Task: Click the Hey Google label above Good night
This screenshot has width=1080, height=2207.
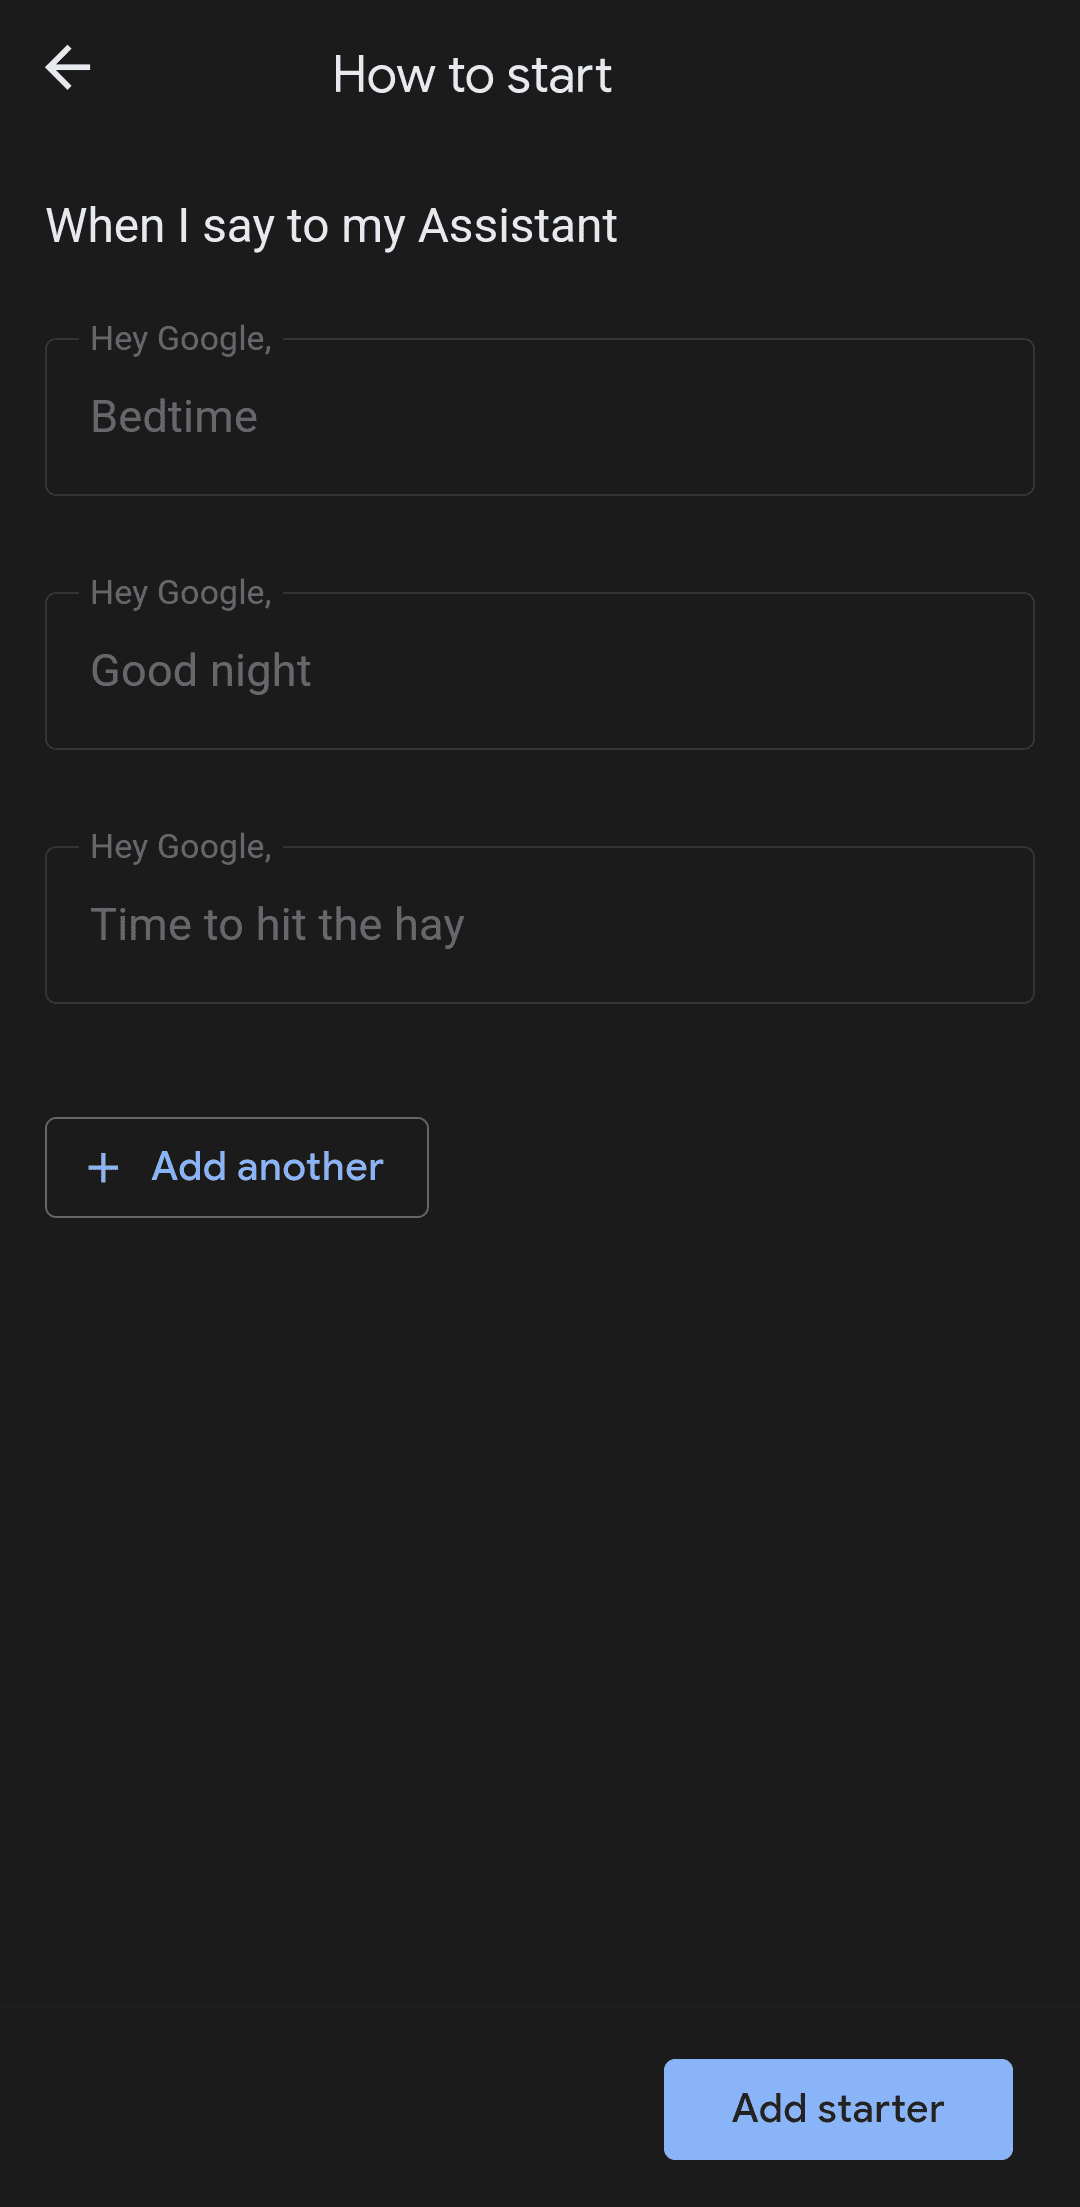Action: click(x=181, y=593)
